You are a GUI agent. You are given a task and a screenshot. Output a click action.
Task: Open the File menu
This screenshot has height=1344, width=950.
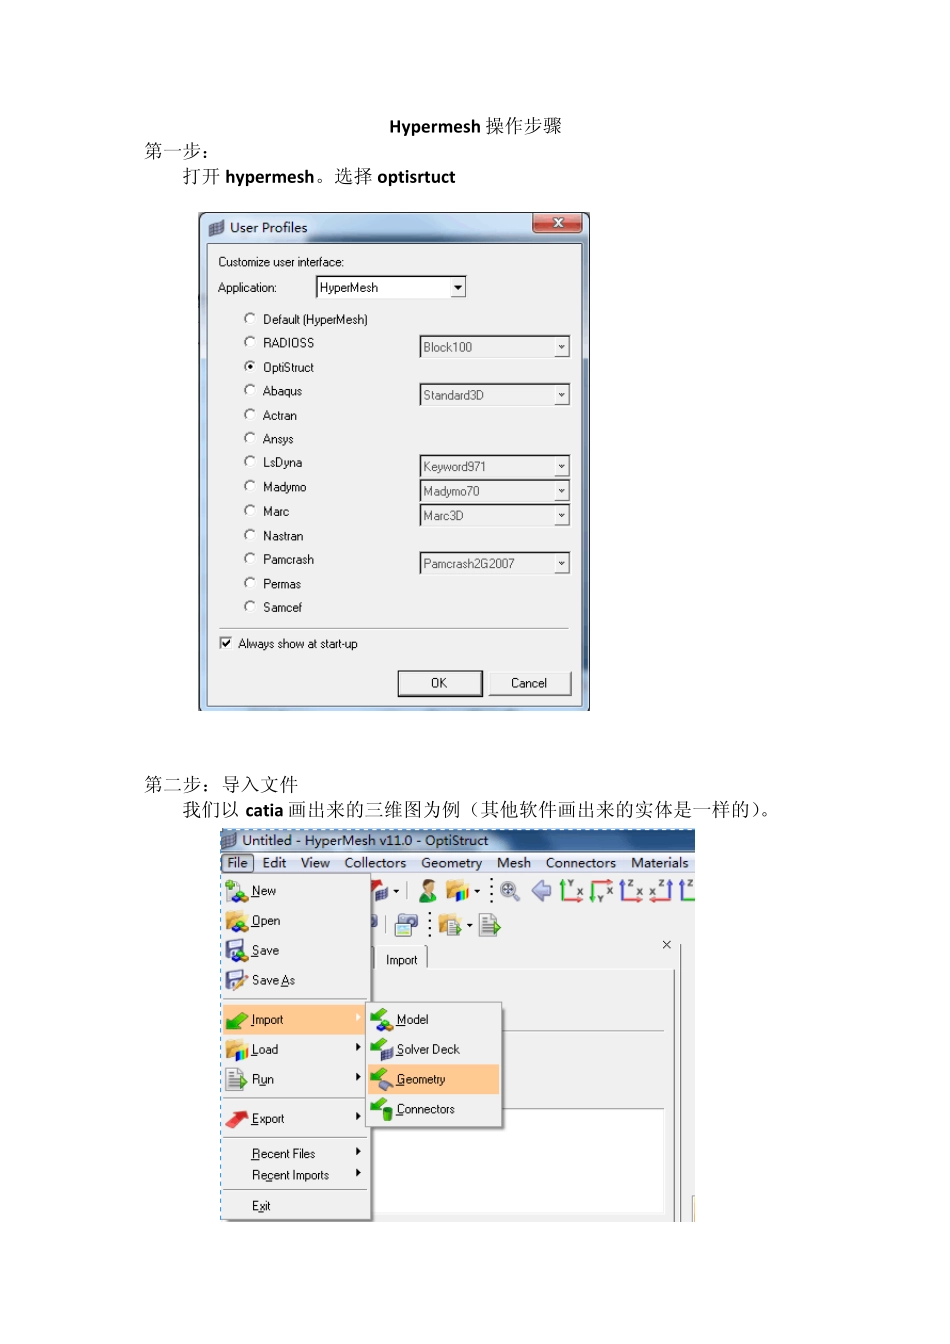click(x=237, y=863)
